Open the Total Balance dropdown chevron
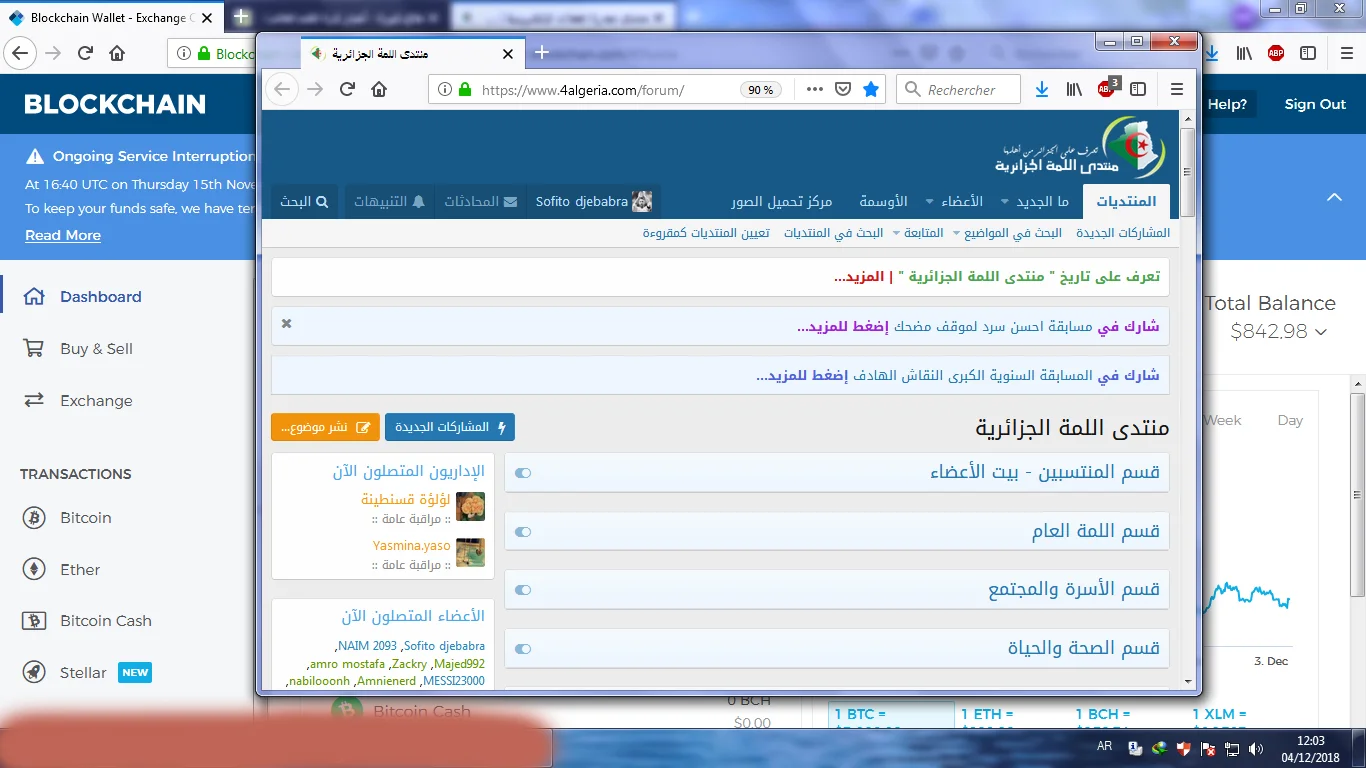 pyautogui.click(x=1321, y=332)
